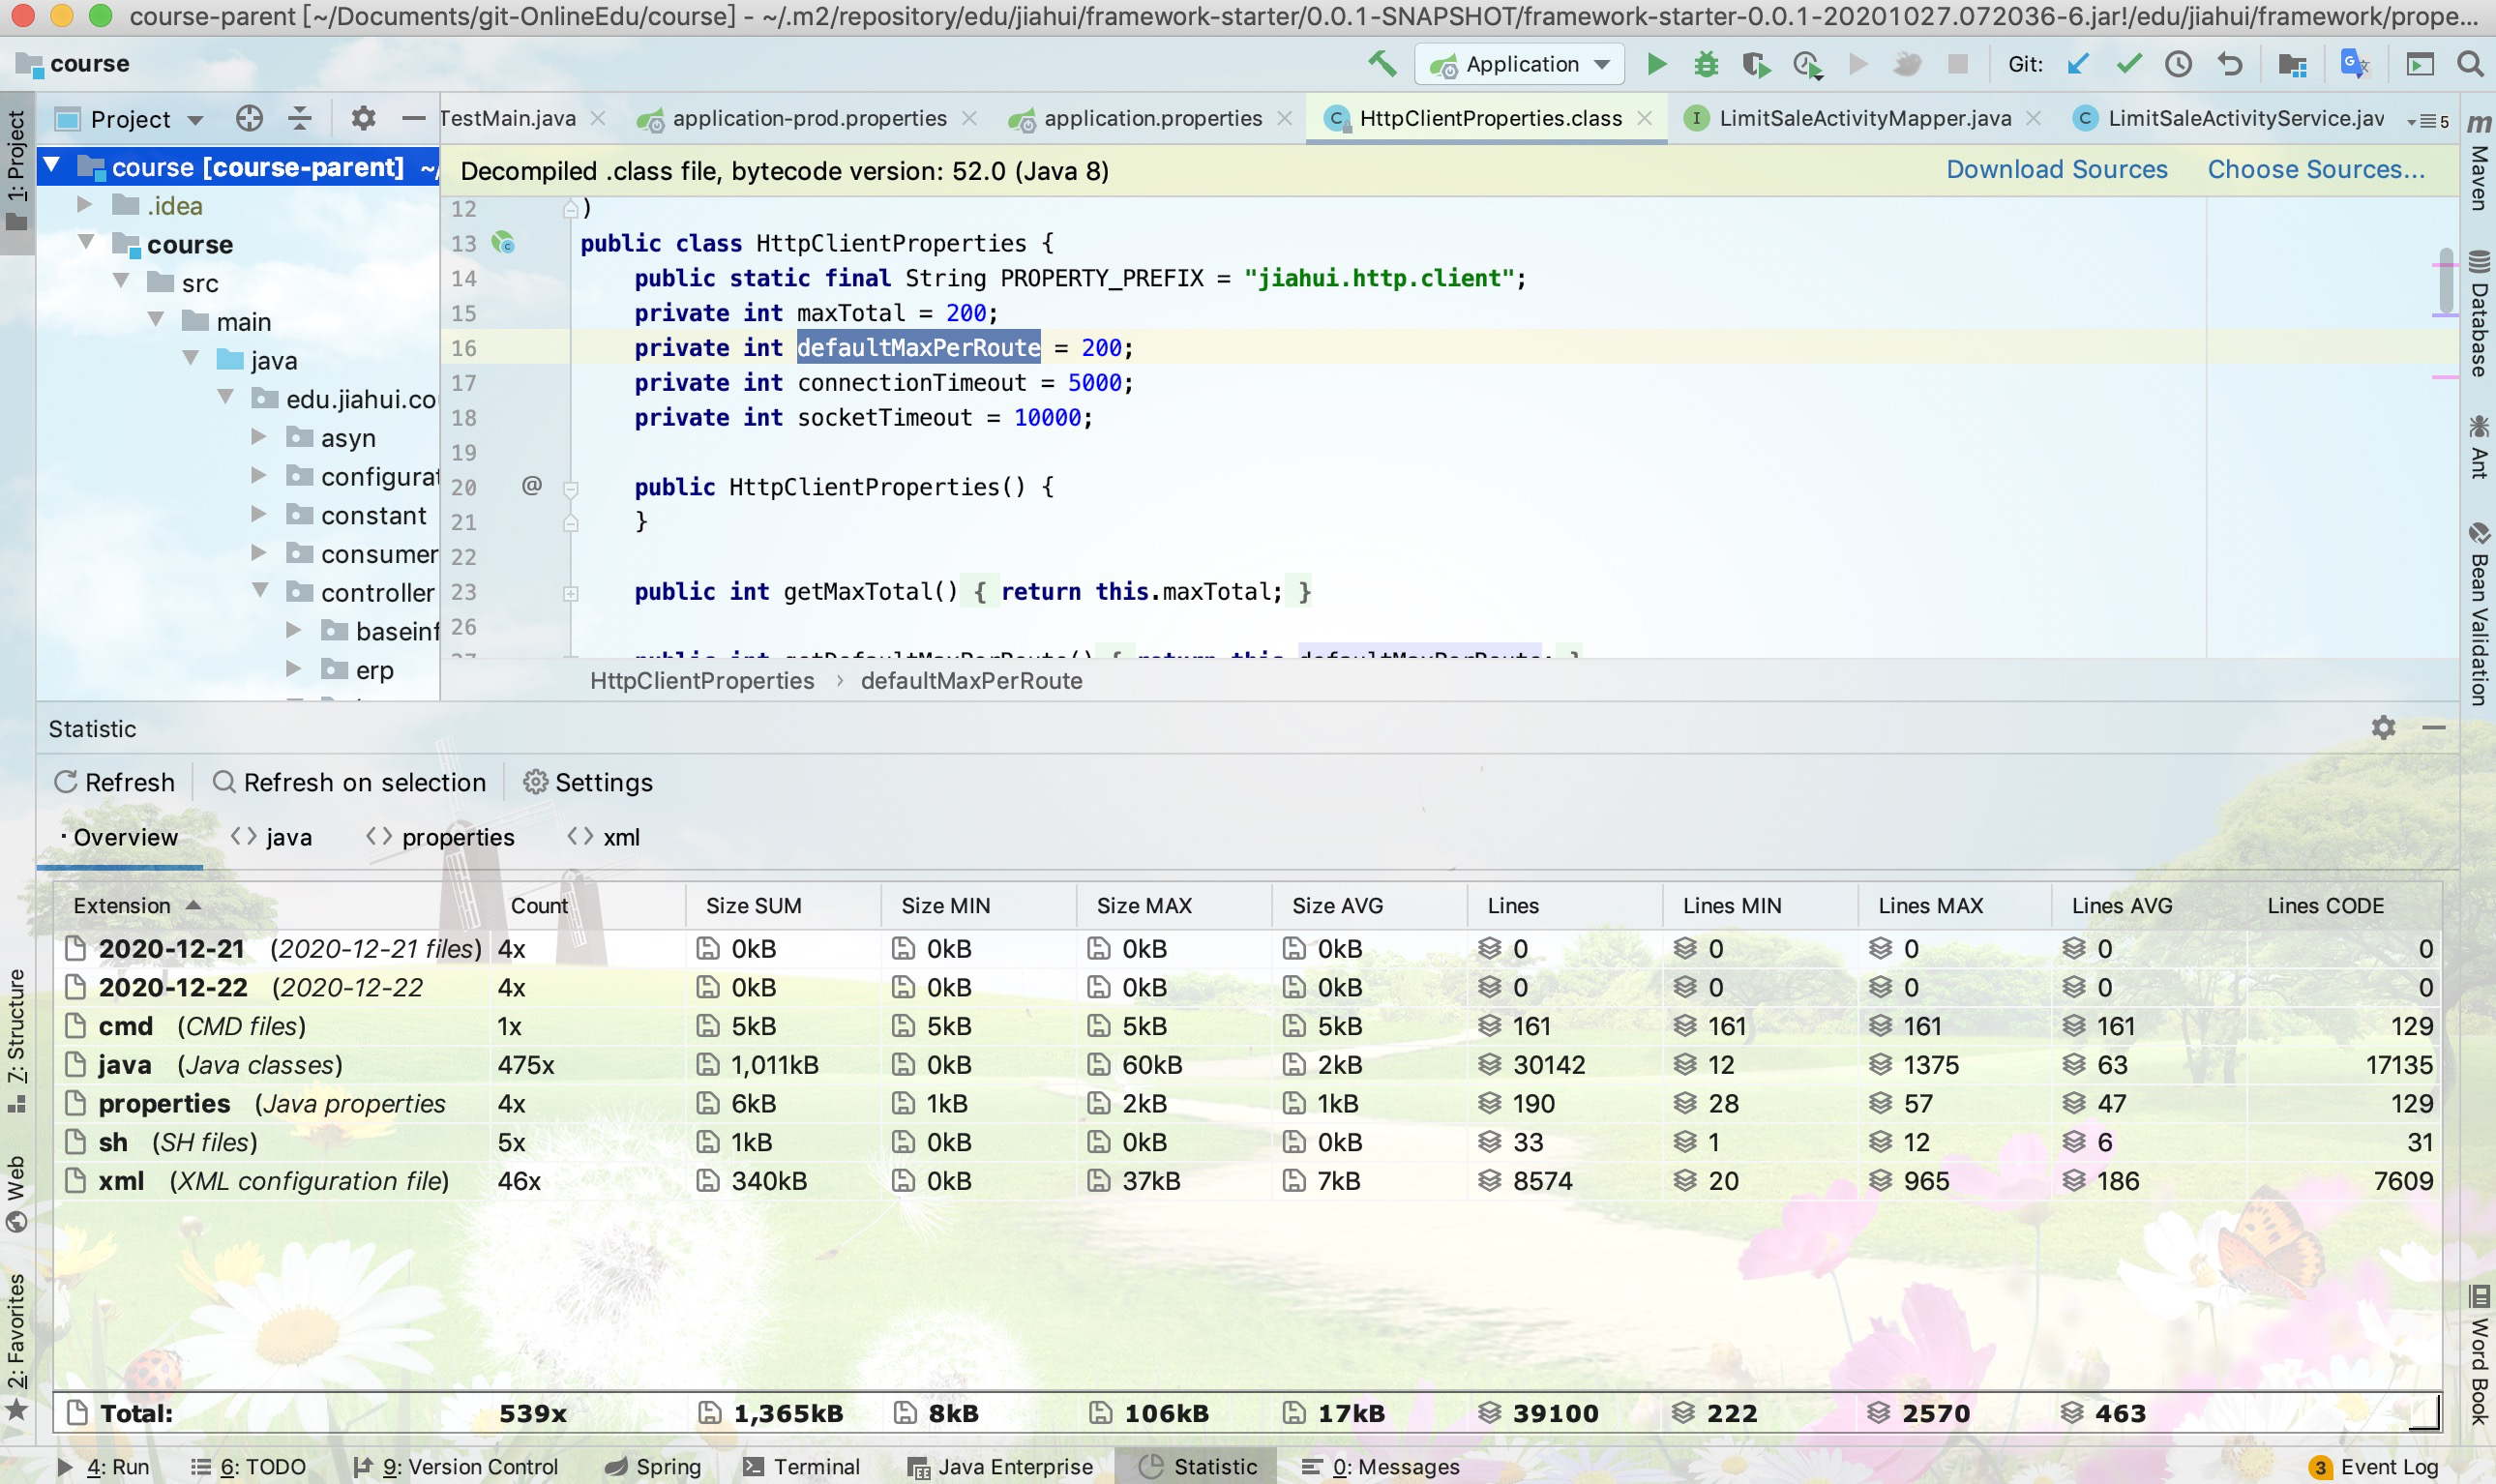Image resolution: width=2496 pixels, height=1484 pixels.
Task: Toggle Refresh on selection option
Action: pyautogui.click(x=348, y=781)
